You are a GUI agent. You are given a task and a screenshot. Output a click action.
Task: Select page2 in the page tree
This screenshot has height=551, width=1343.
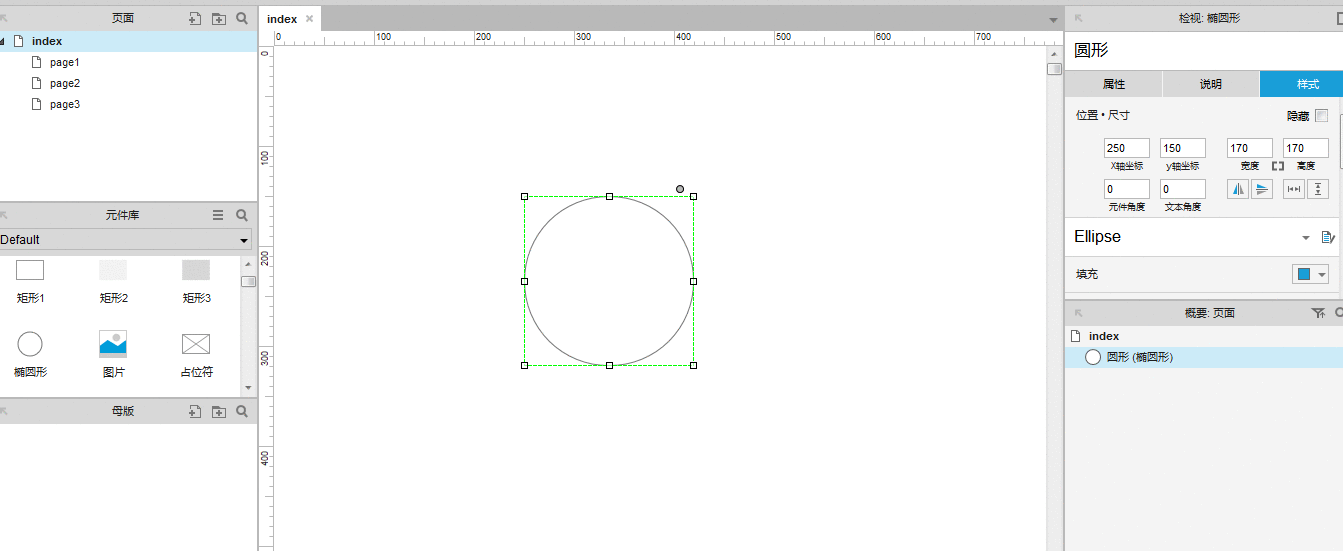click(65, 83)
